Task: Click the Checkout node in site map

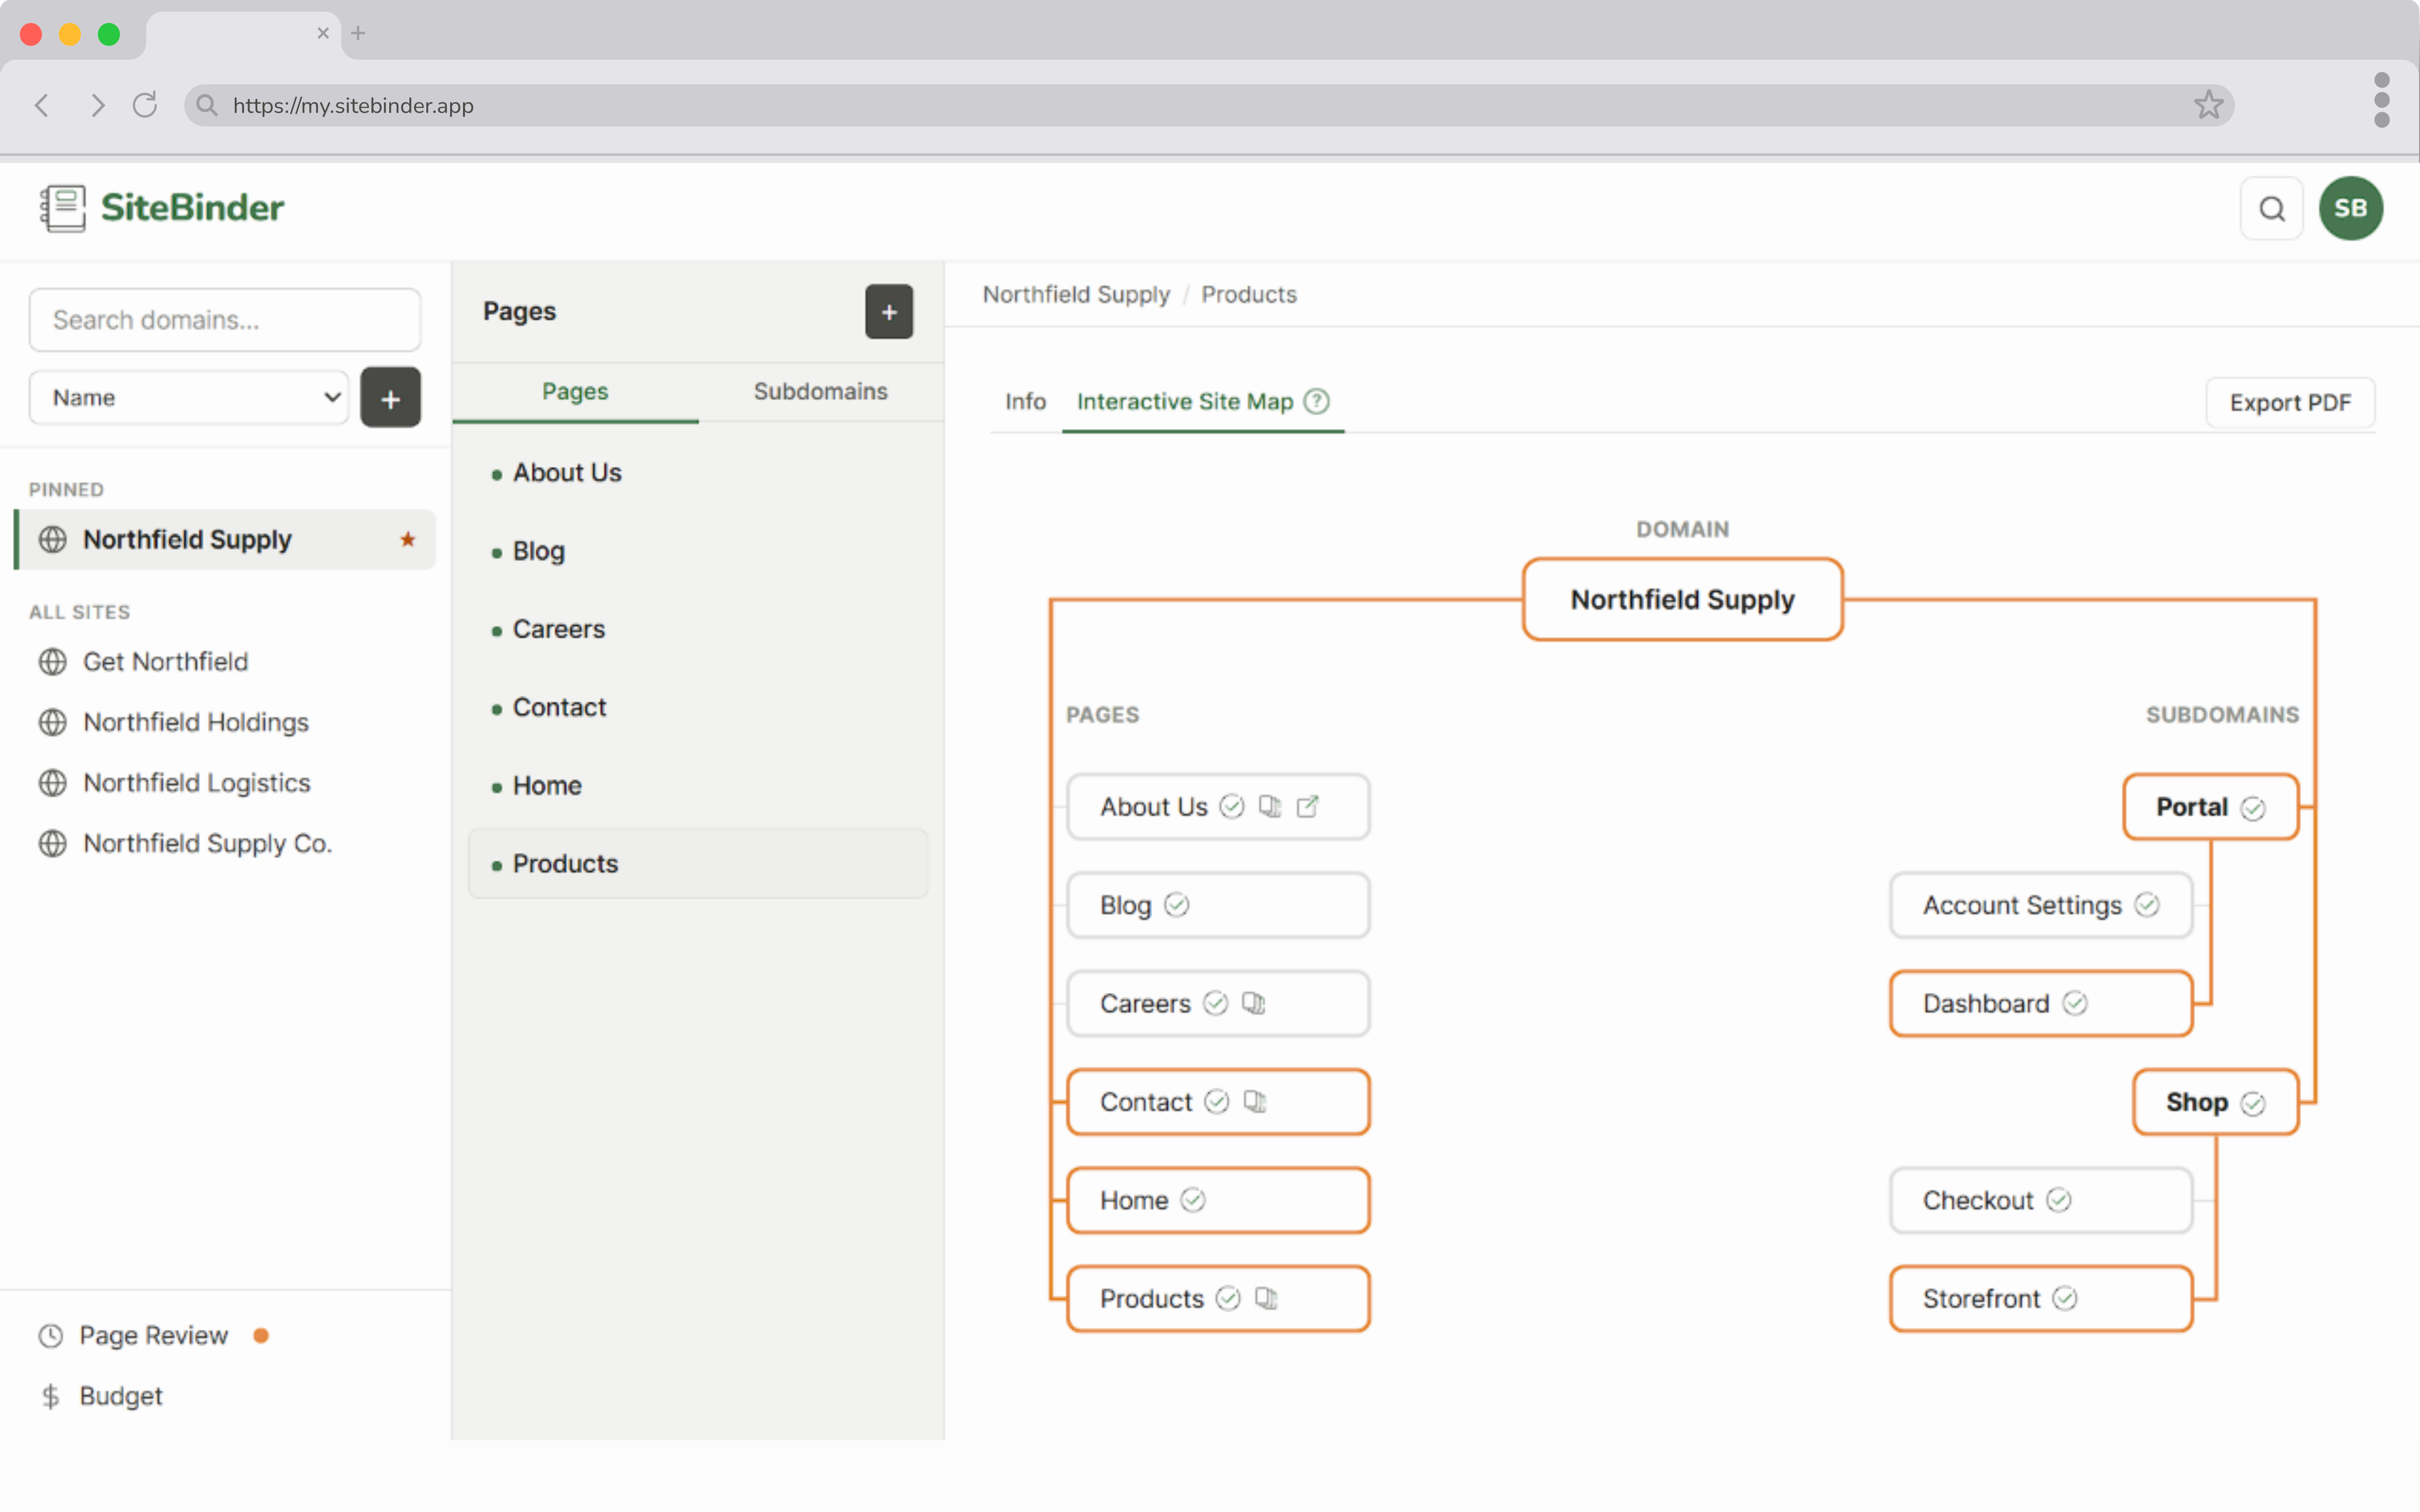Action: coord(2040,1200)
